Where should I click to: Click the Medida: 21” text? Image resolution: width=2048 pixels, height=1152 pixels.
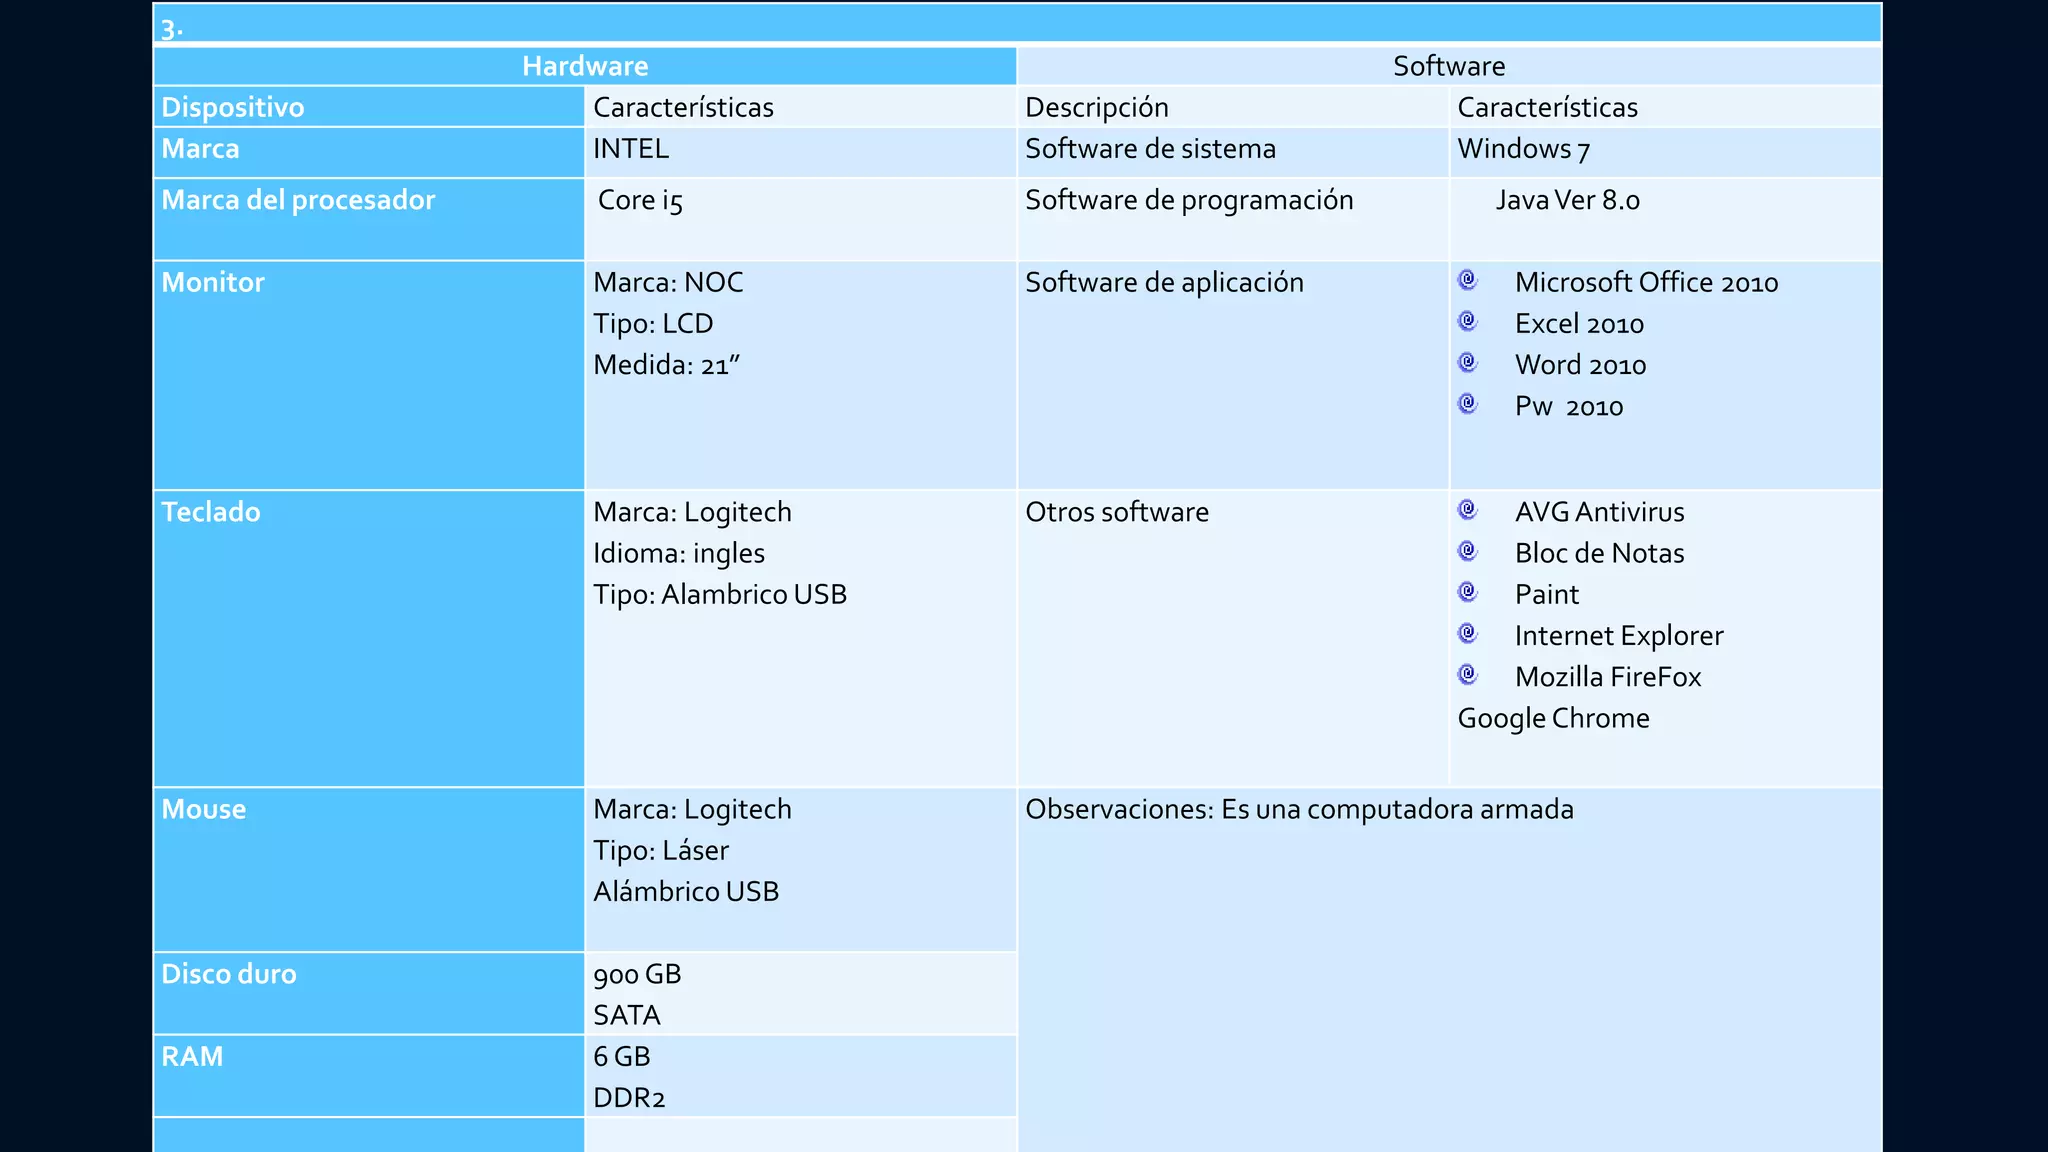coord(666,365)
